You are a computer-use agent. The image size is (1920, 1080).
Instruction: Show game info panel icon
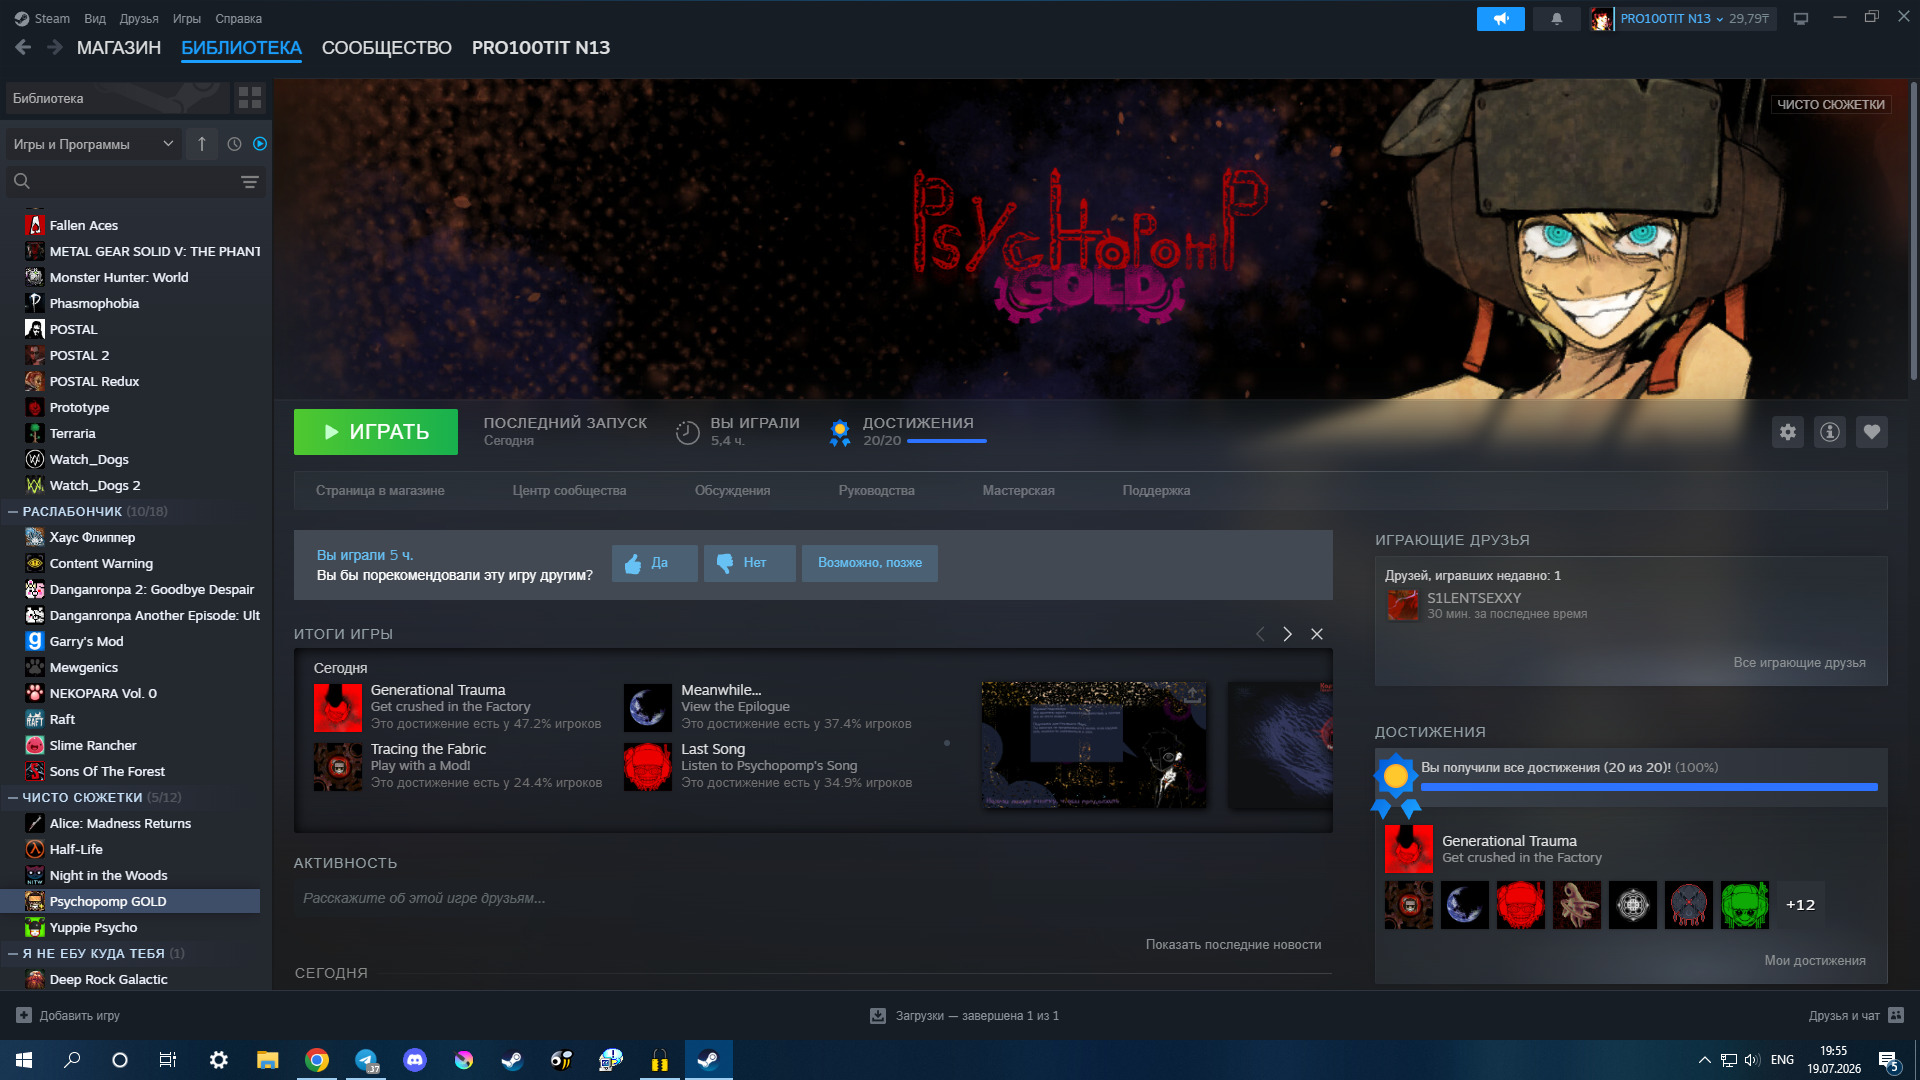pos(1830,432)
